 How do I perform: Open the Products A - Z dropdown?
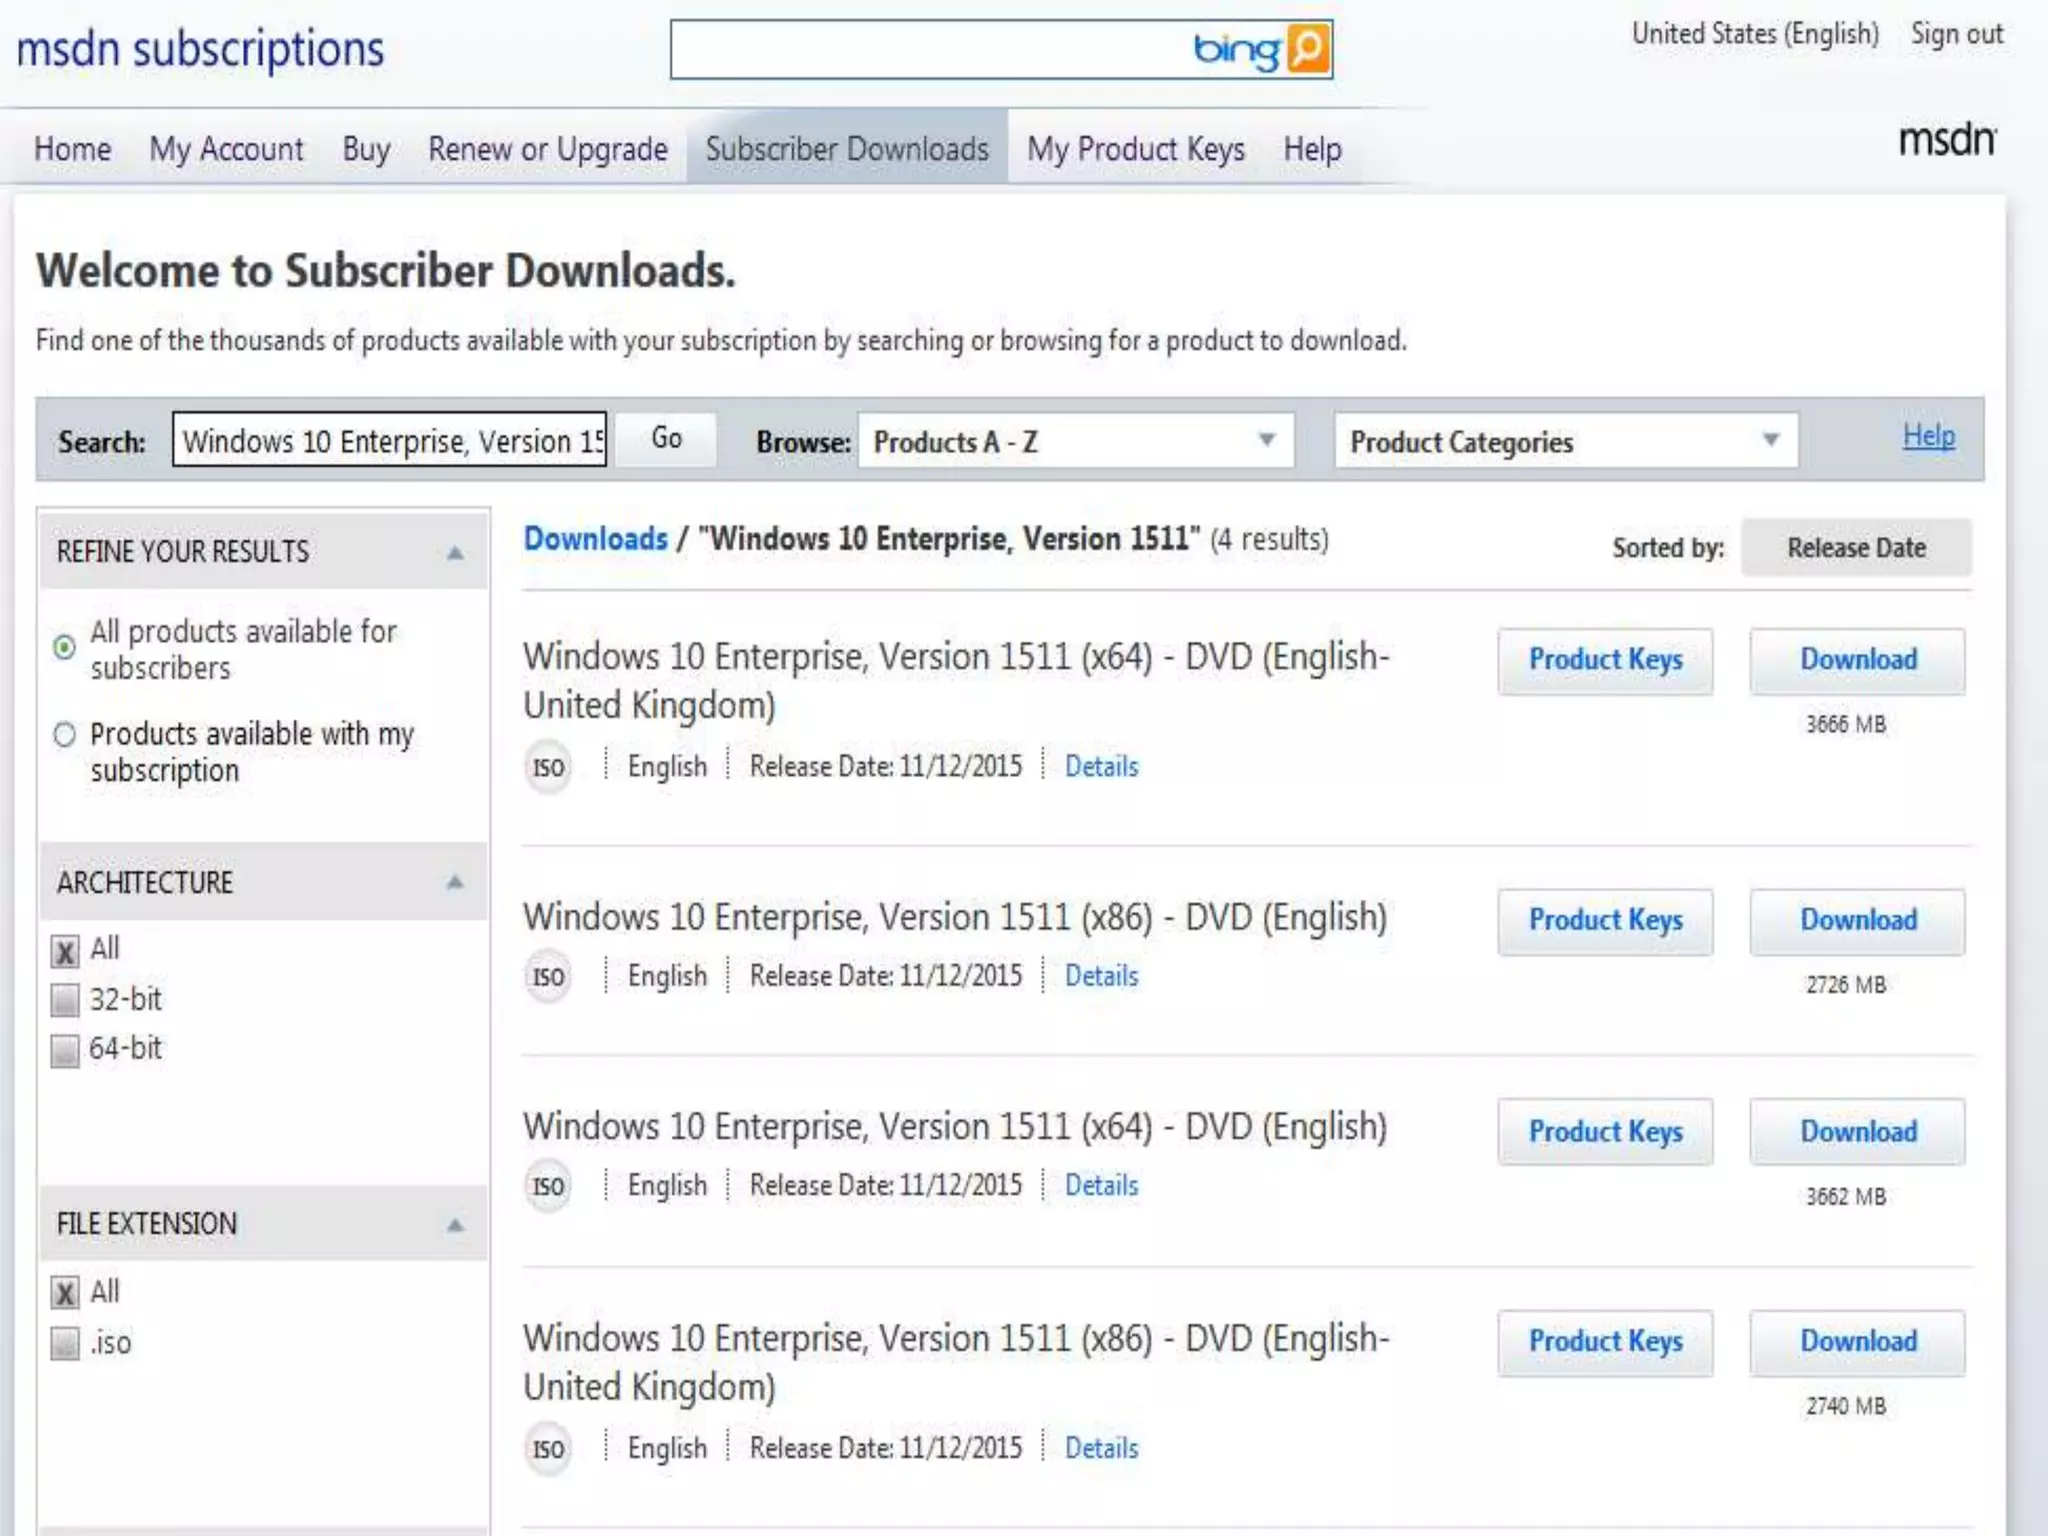tap(1076, 441)
